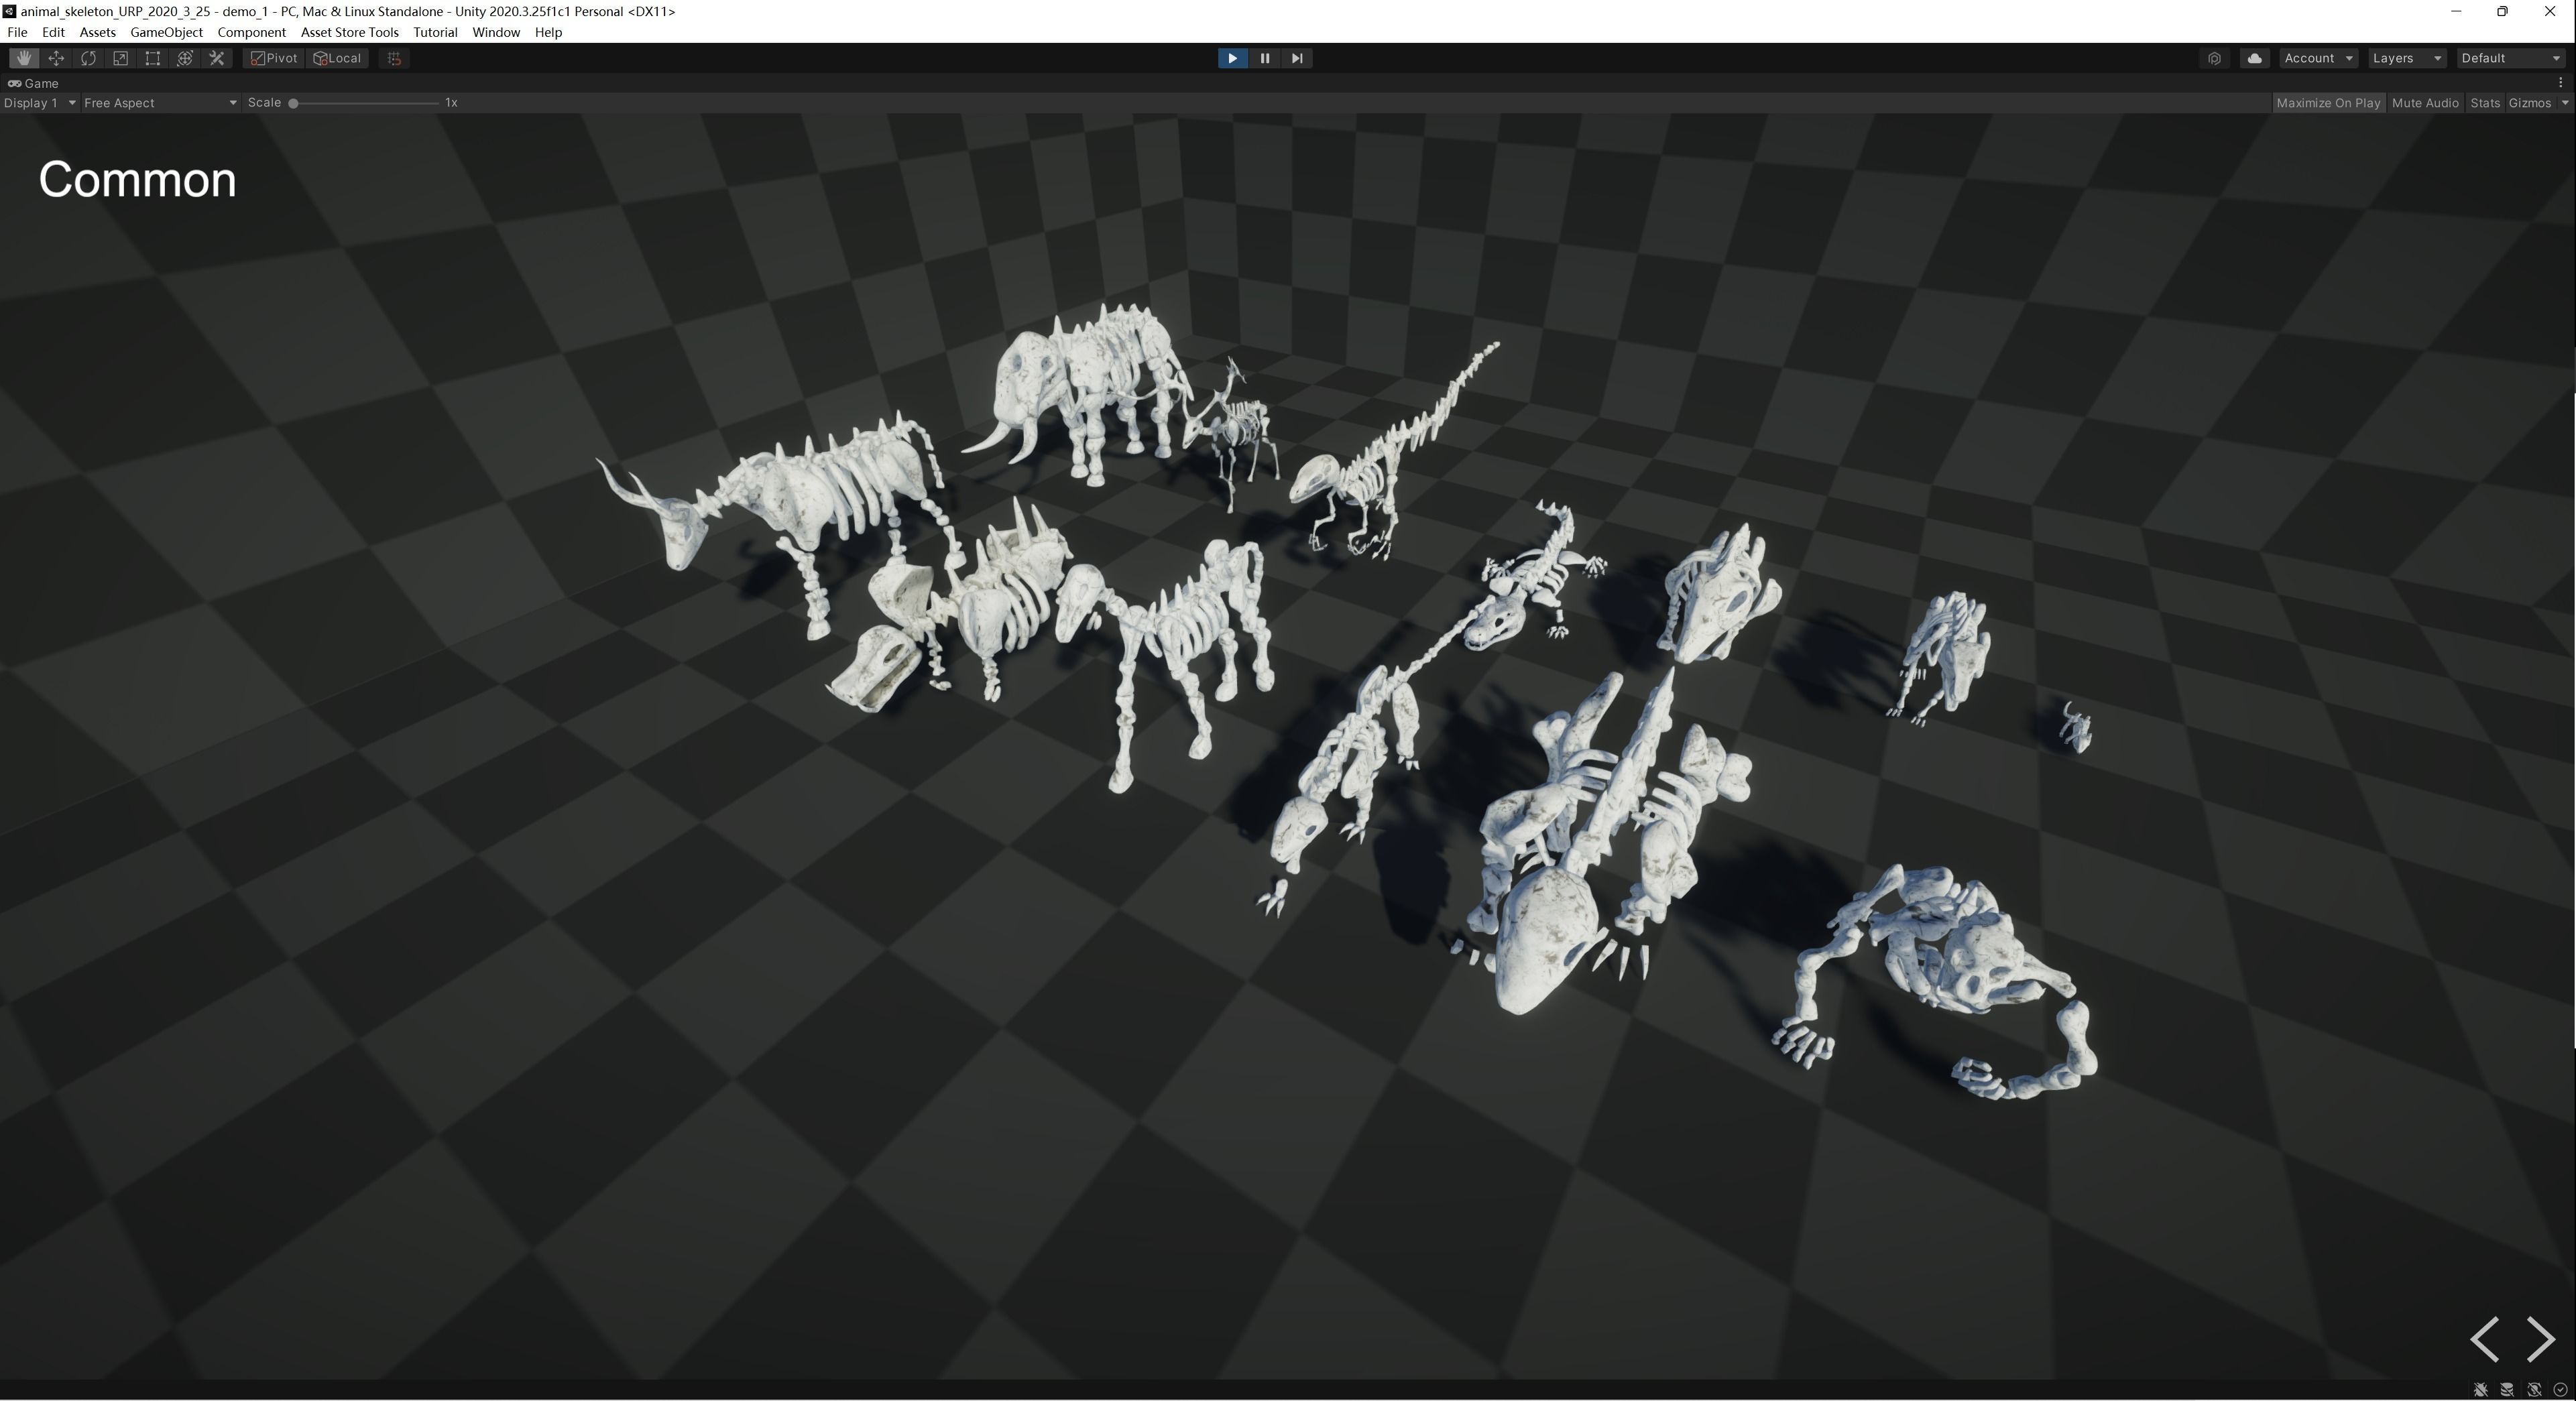Minimize the Unity window
Screen dimensions: 2576x1401
coord(2456,11)
